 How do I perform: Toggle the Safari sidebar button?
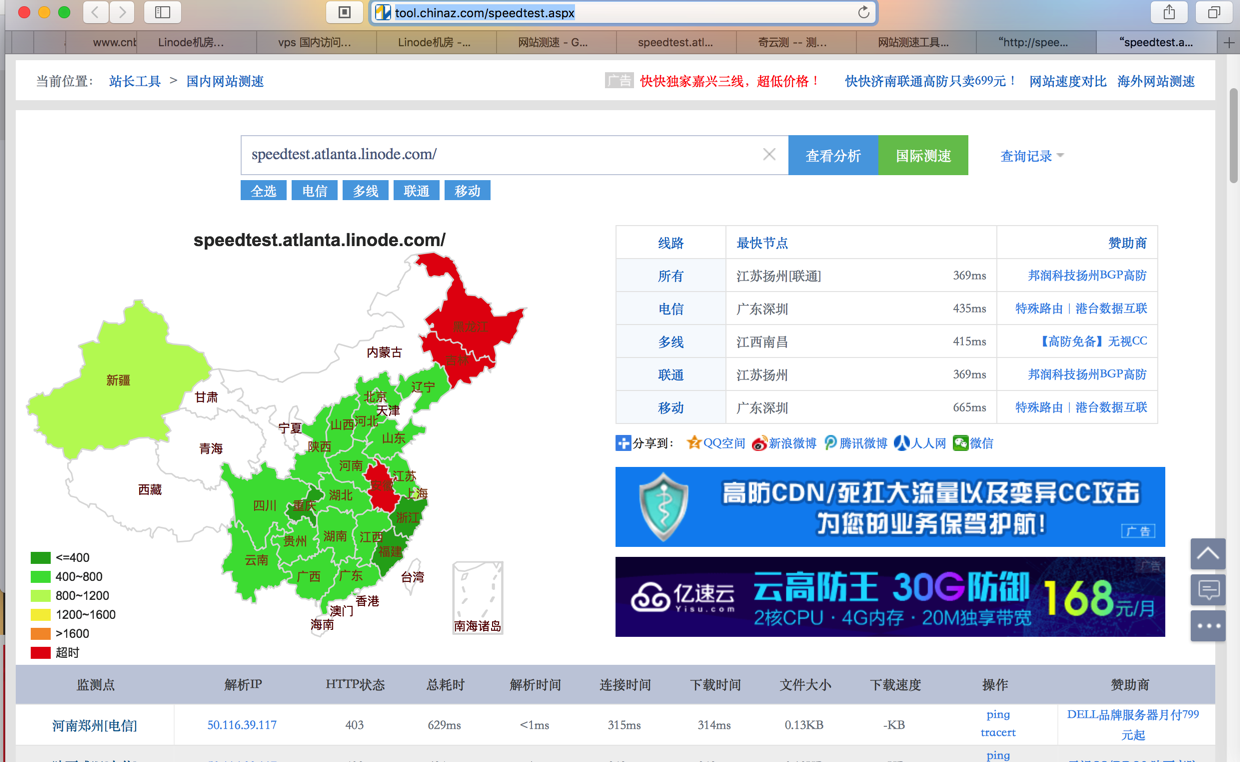(163, 13)
